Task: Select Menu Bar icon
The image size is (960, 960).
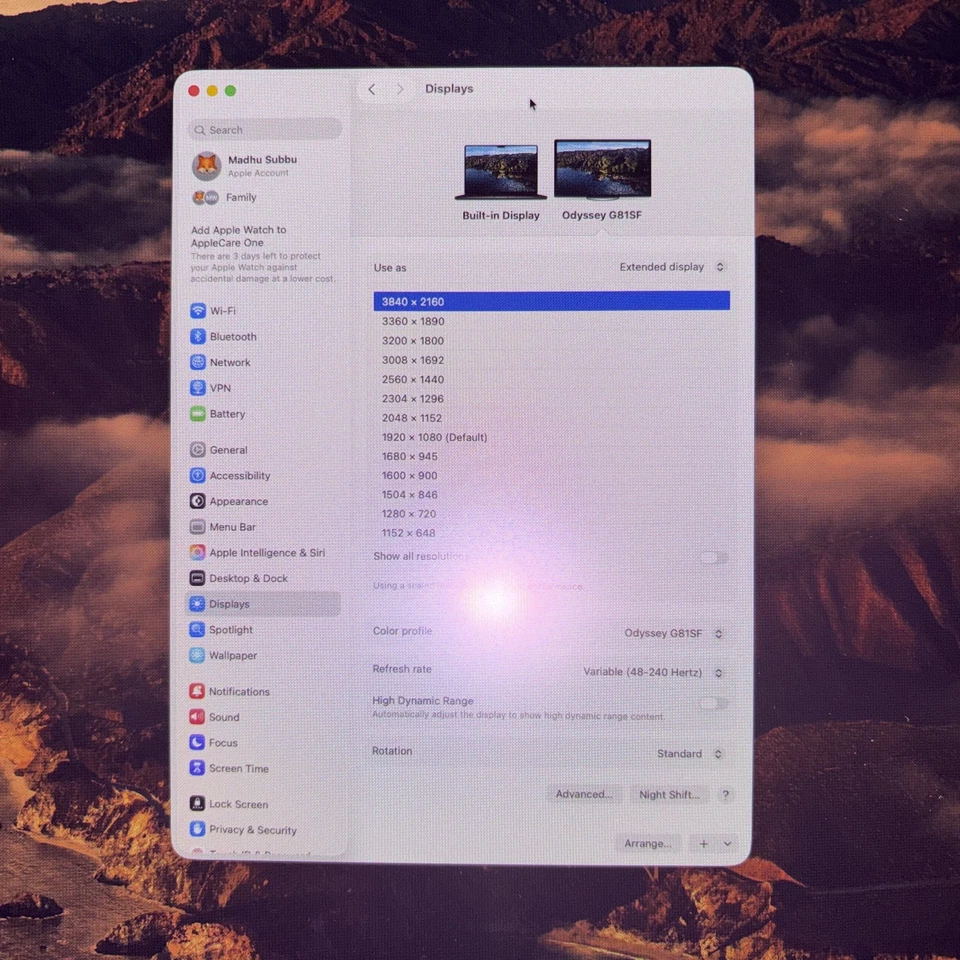Action: click(x=197, y=527)
